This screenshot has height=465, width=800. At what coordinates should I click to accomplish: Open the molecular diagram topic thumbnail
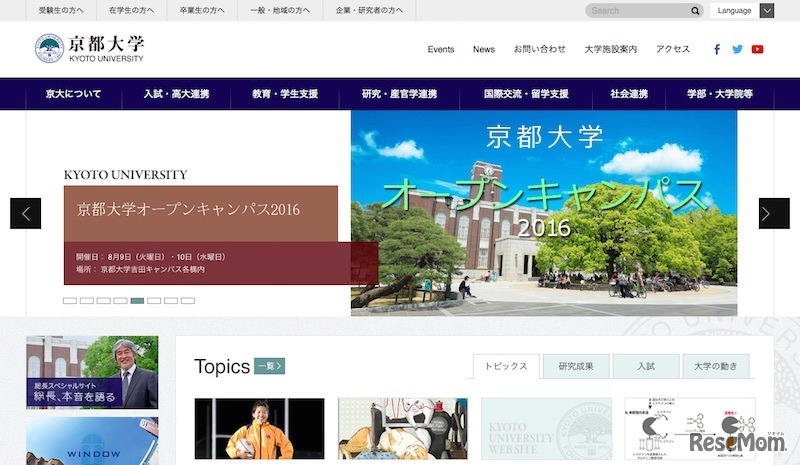point(690,429)
